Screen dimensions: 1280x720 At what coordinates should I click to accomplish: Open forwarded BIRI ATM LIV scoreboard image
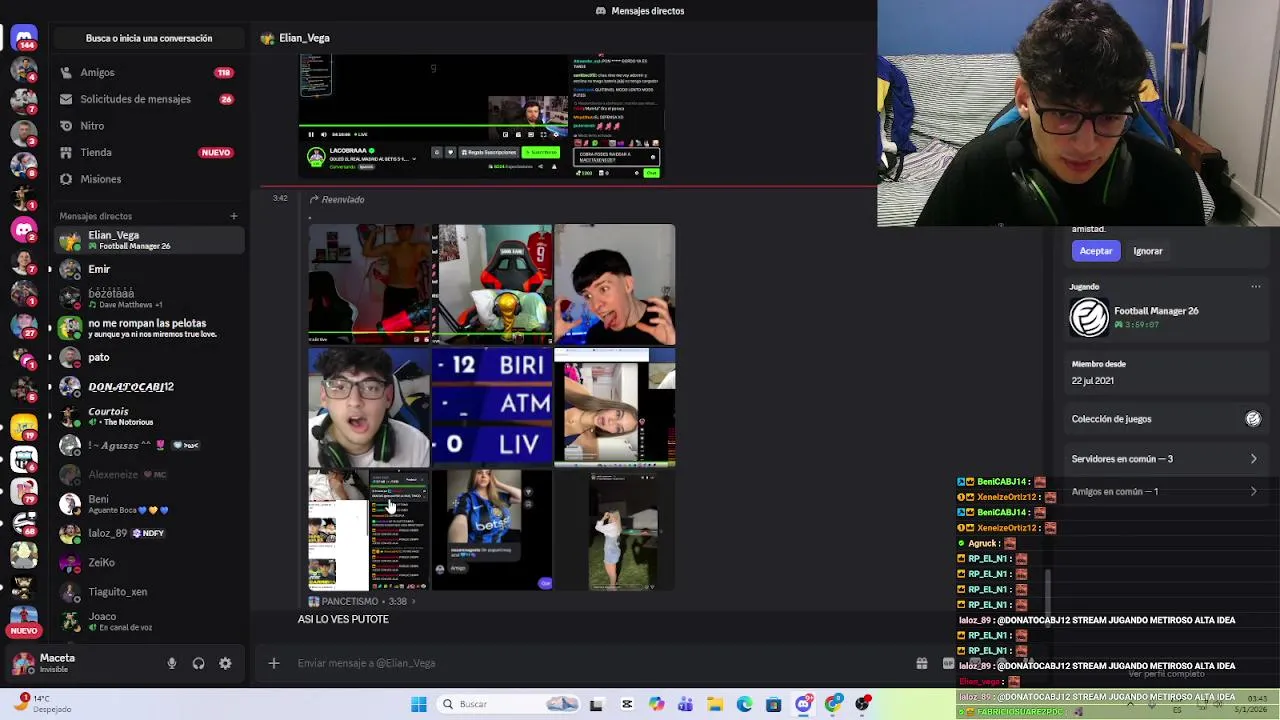pyautogui.click(x=492, y=407)
